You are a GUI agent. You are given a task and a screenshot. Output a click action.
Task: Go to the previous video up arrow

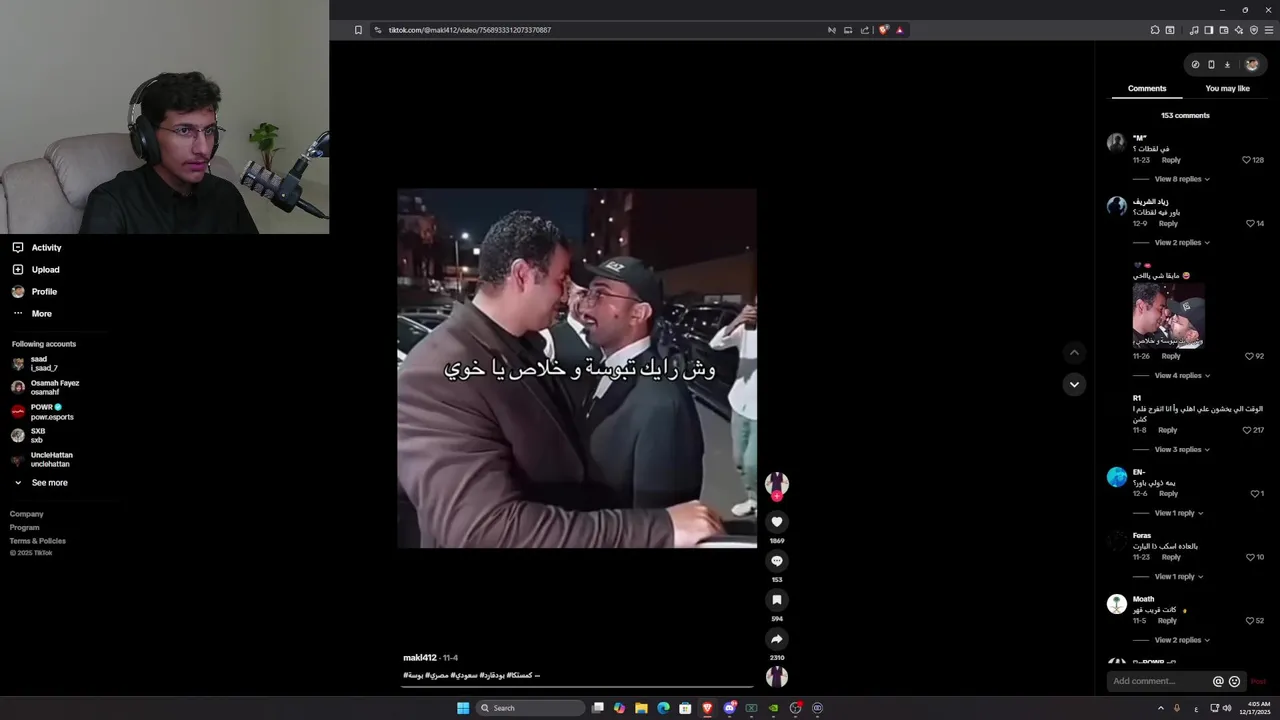1074,352
